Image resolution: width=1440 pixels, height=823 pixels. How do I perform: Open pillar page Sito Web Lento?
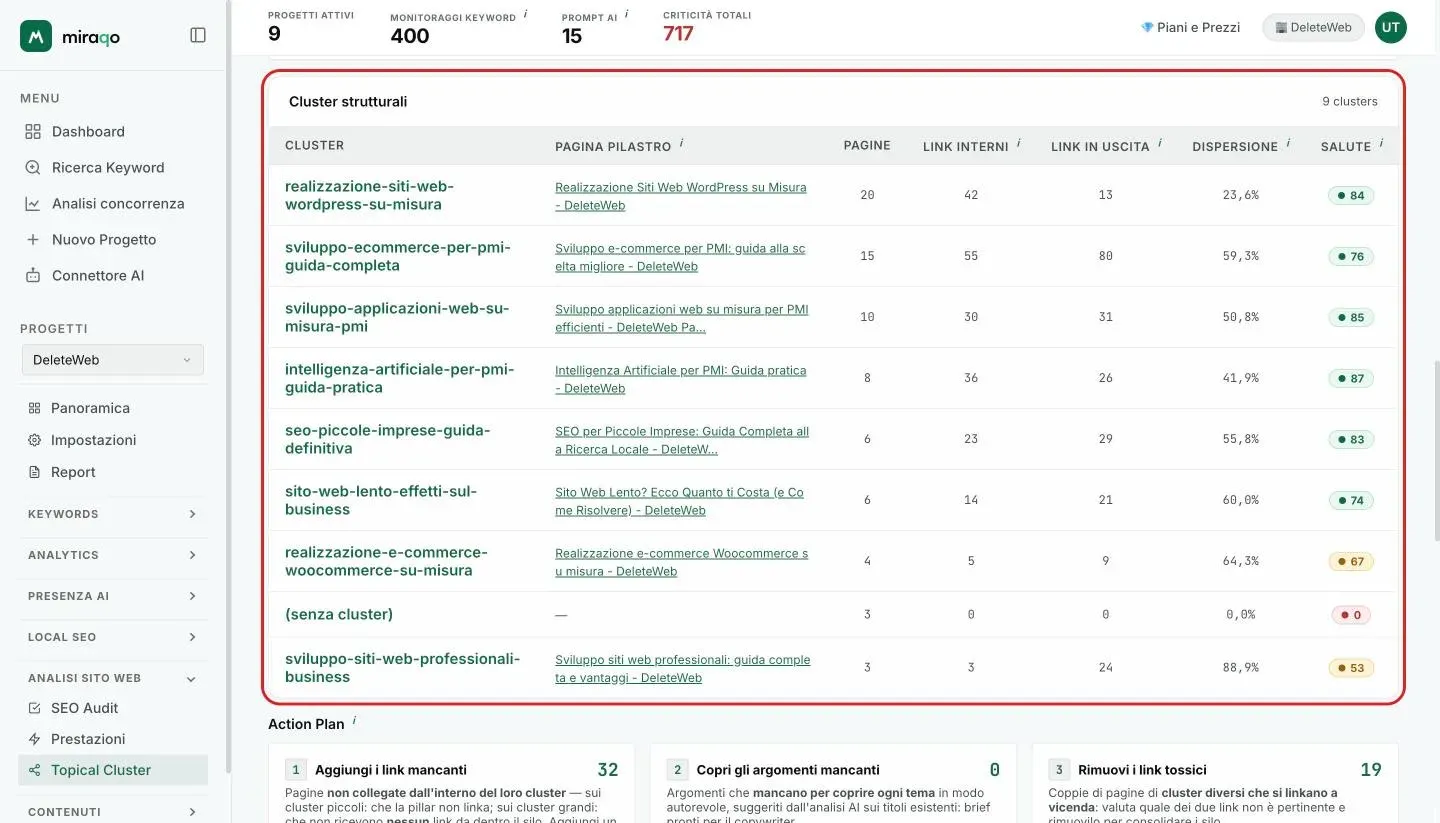679,501
